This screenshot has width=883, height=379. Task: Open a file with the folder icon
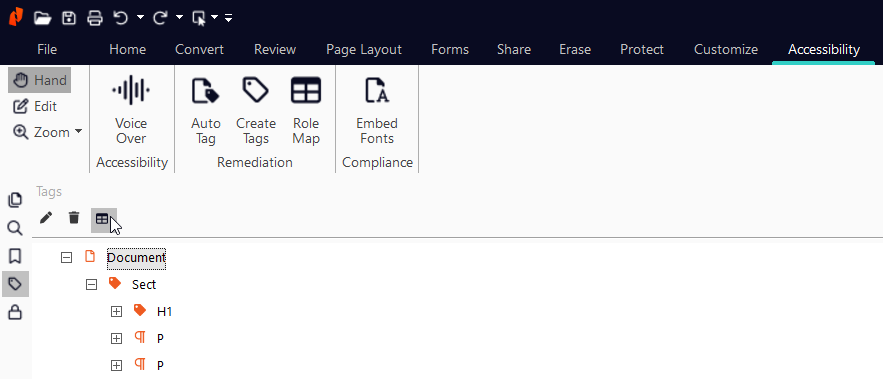coord(42,18)
